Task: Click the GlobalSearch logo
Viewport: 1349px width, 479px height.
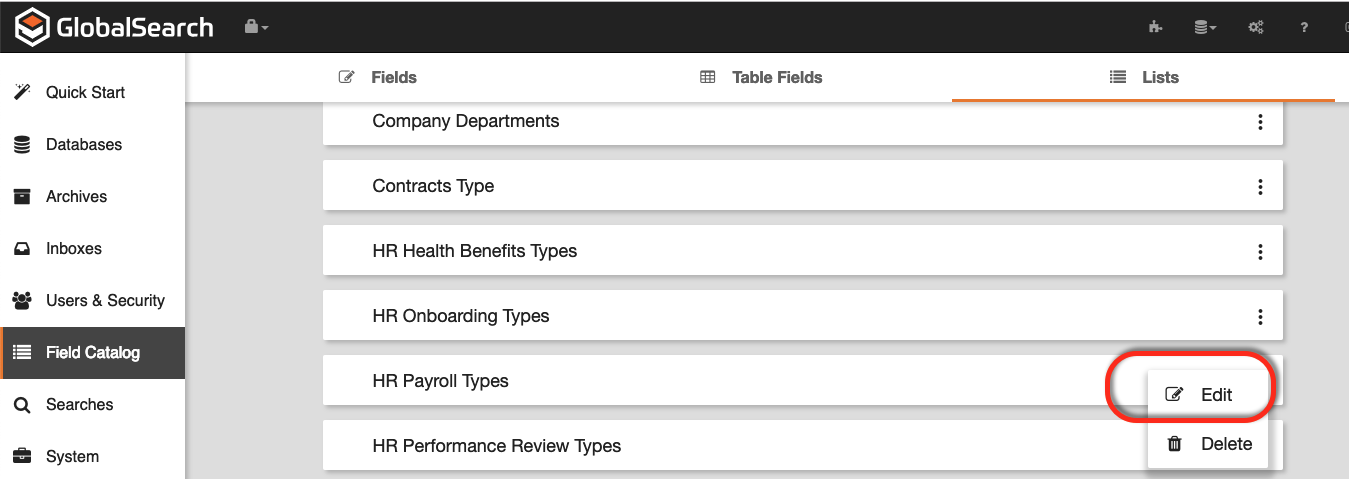Action: coord(114,27)
